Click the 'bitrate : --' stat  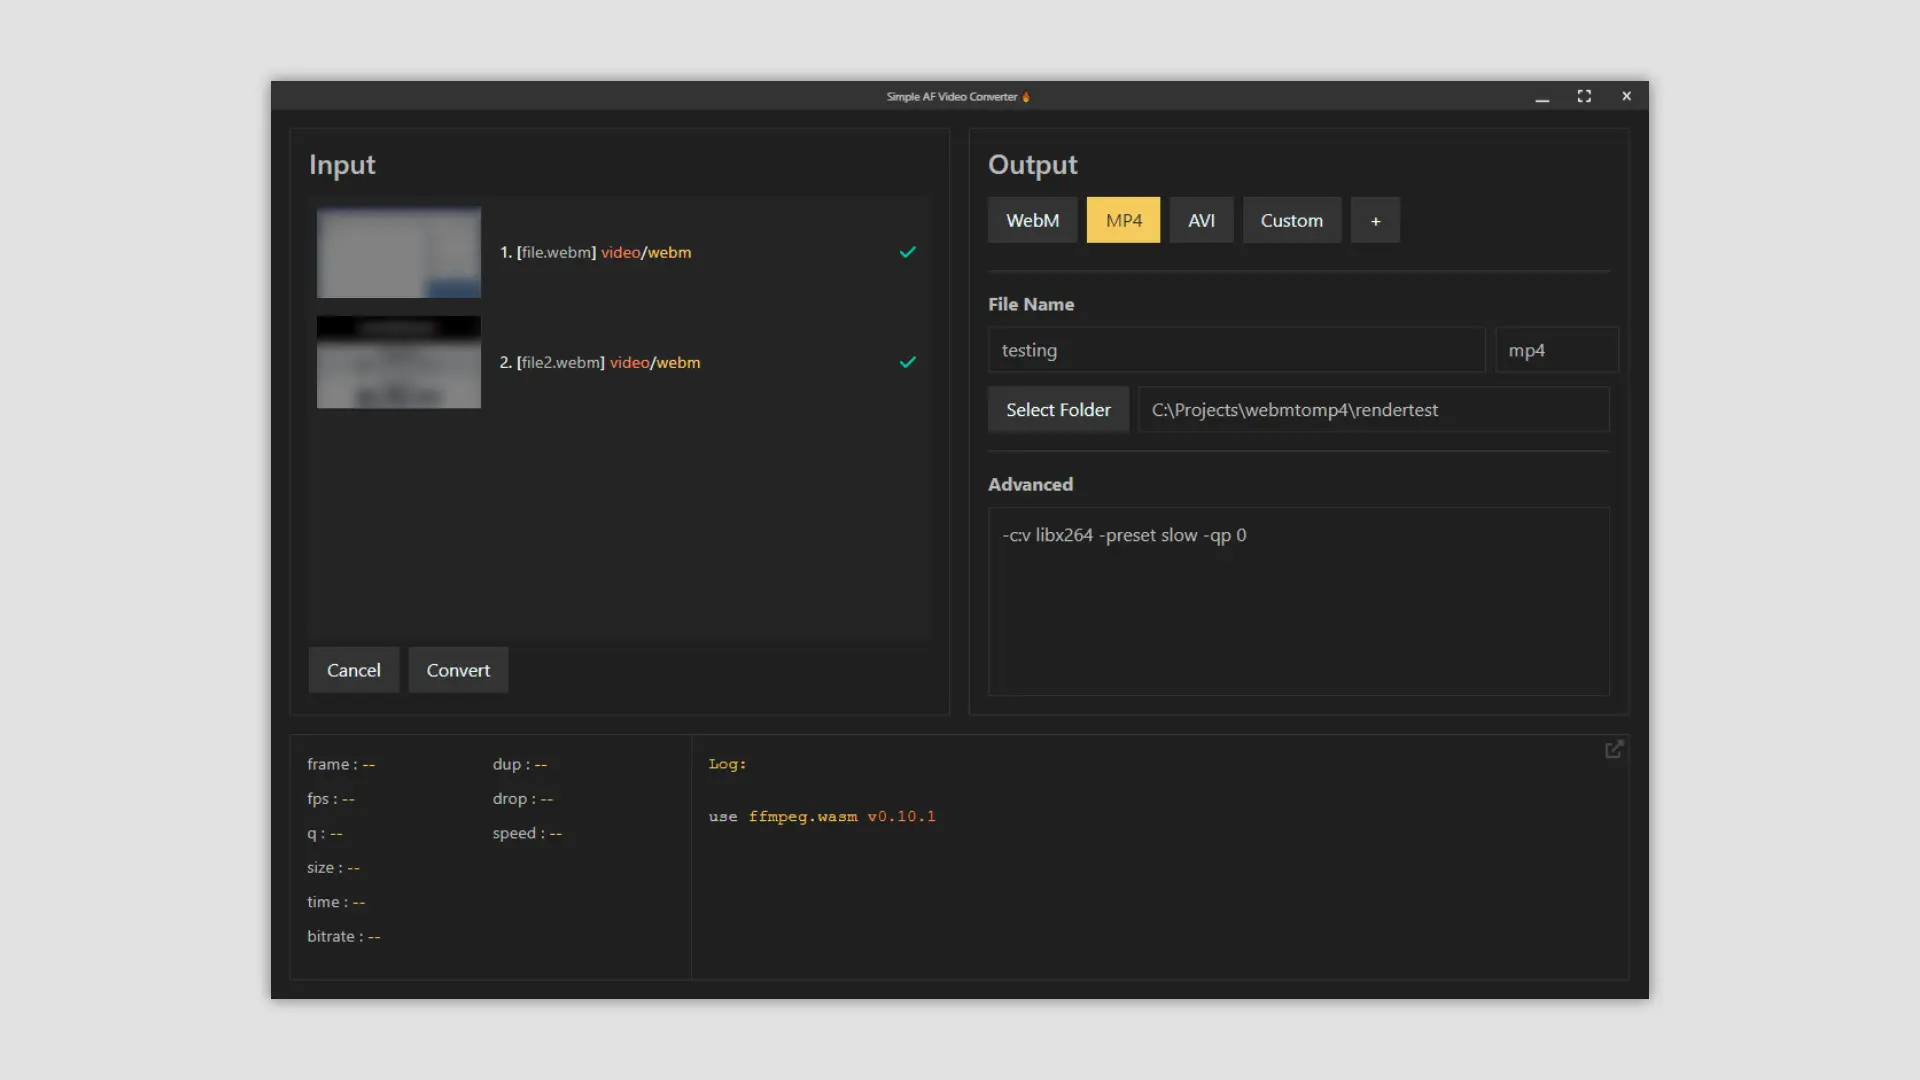point(344,936)
